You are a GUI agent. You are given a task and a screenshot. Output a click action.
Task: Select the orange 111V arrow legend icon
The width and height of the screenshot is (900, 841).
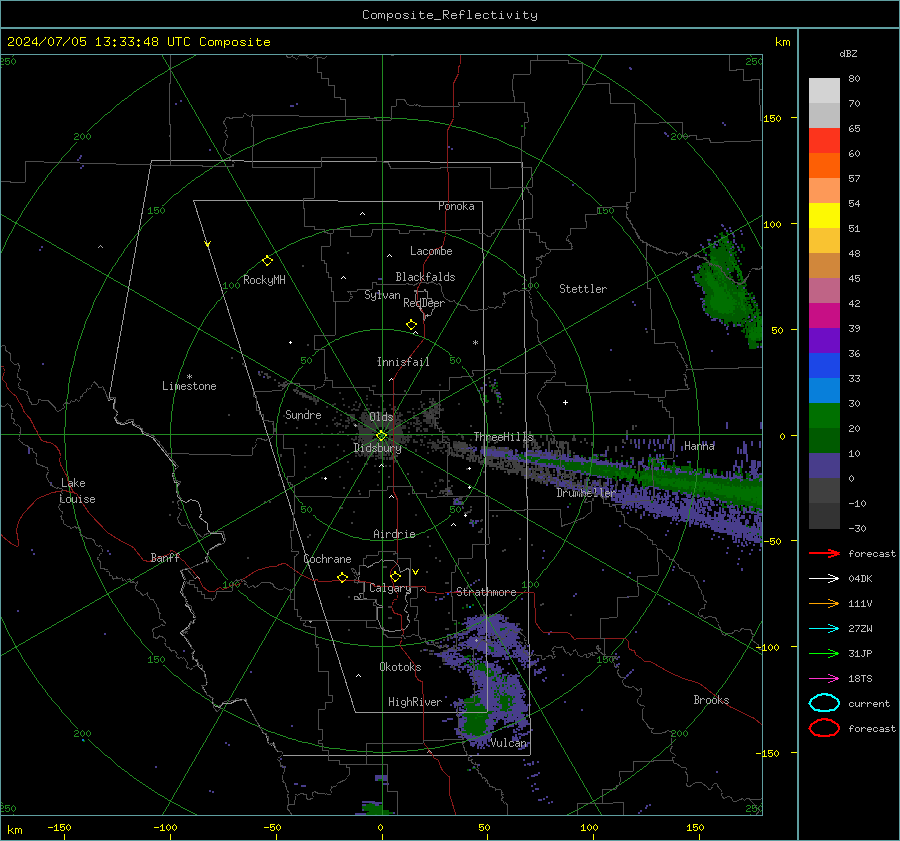[824, 603]
